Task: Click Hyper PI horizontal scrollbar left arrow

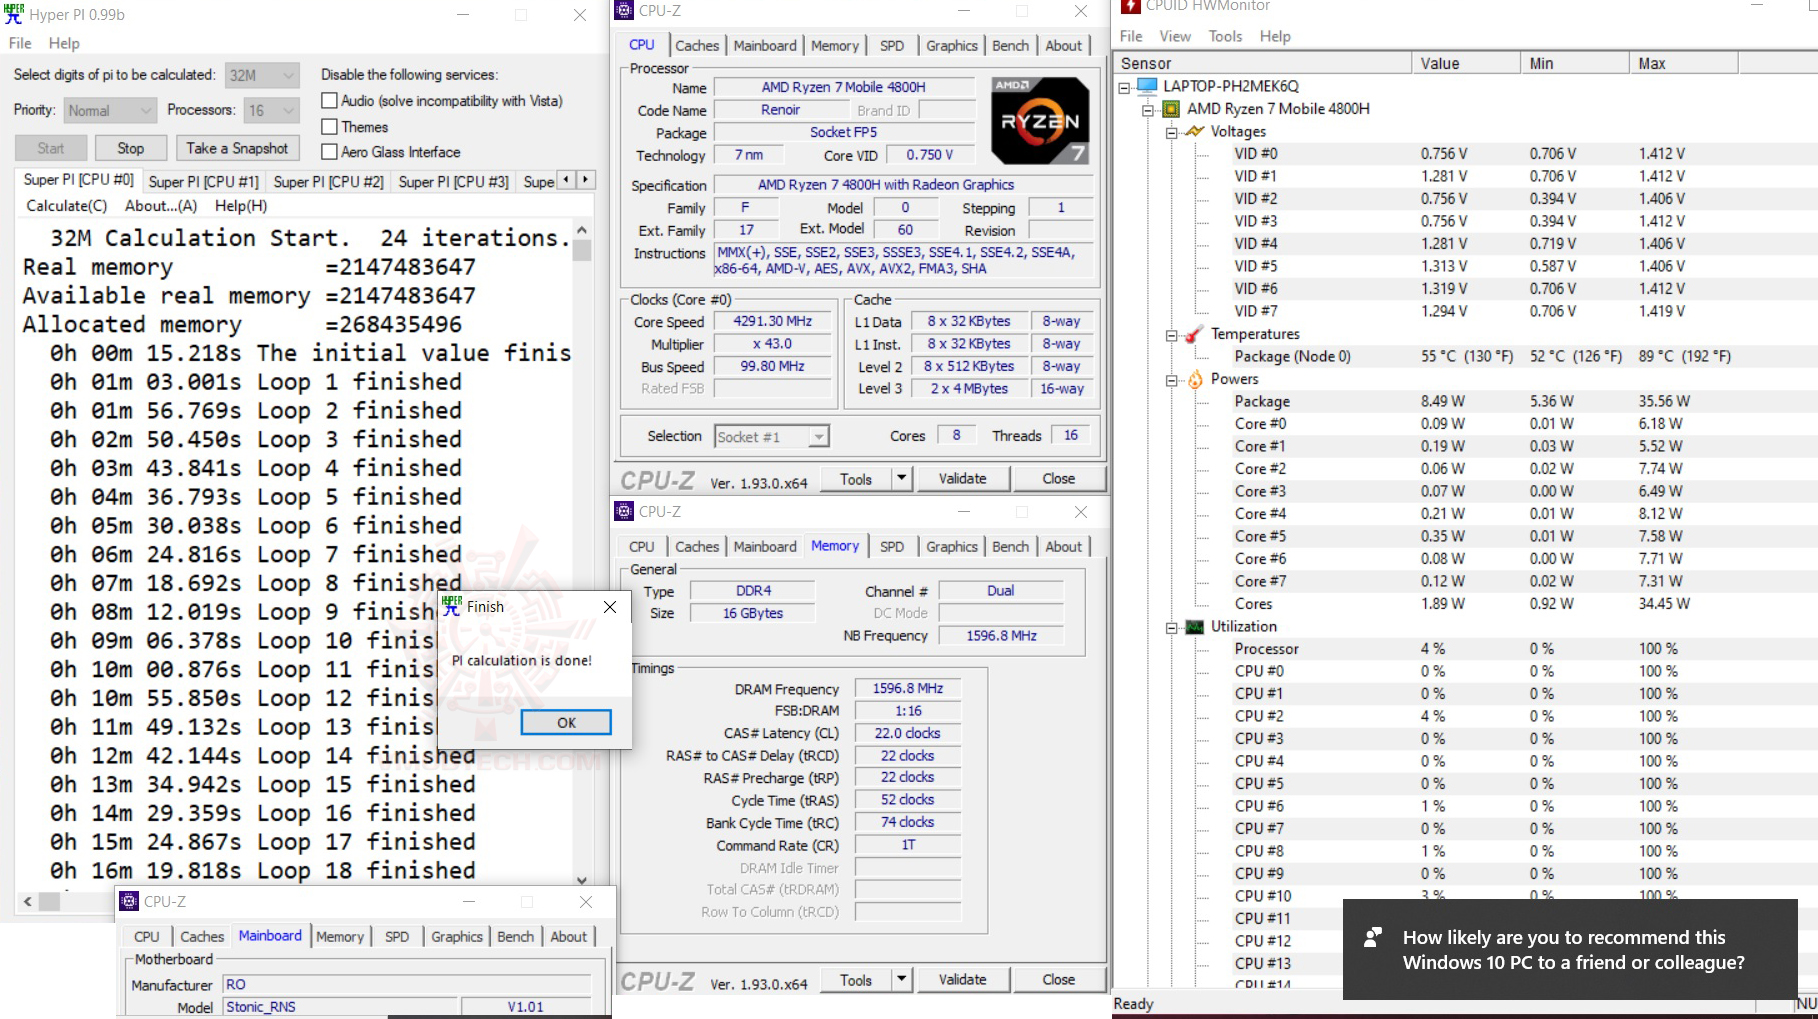Action: click(28, 901)
